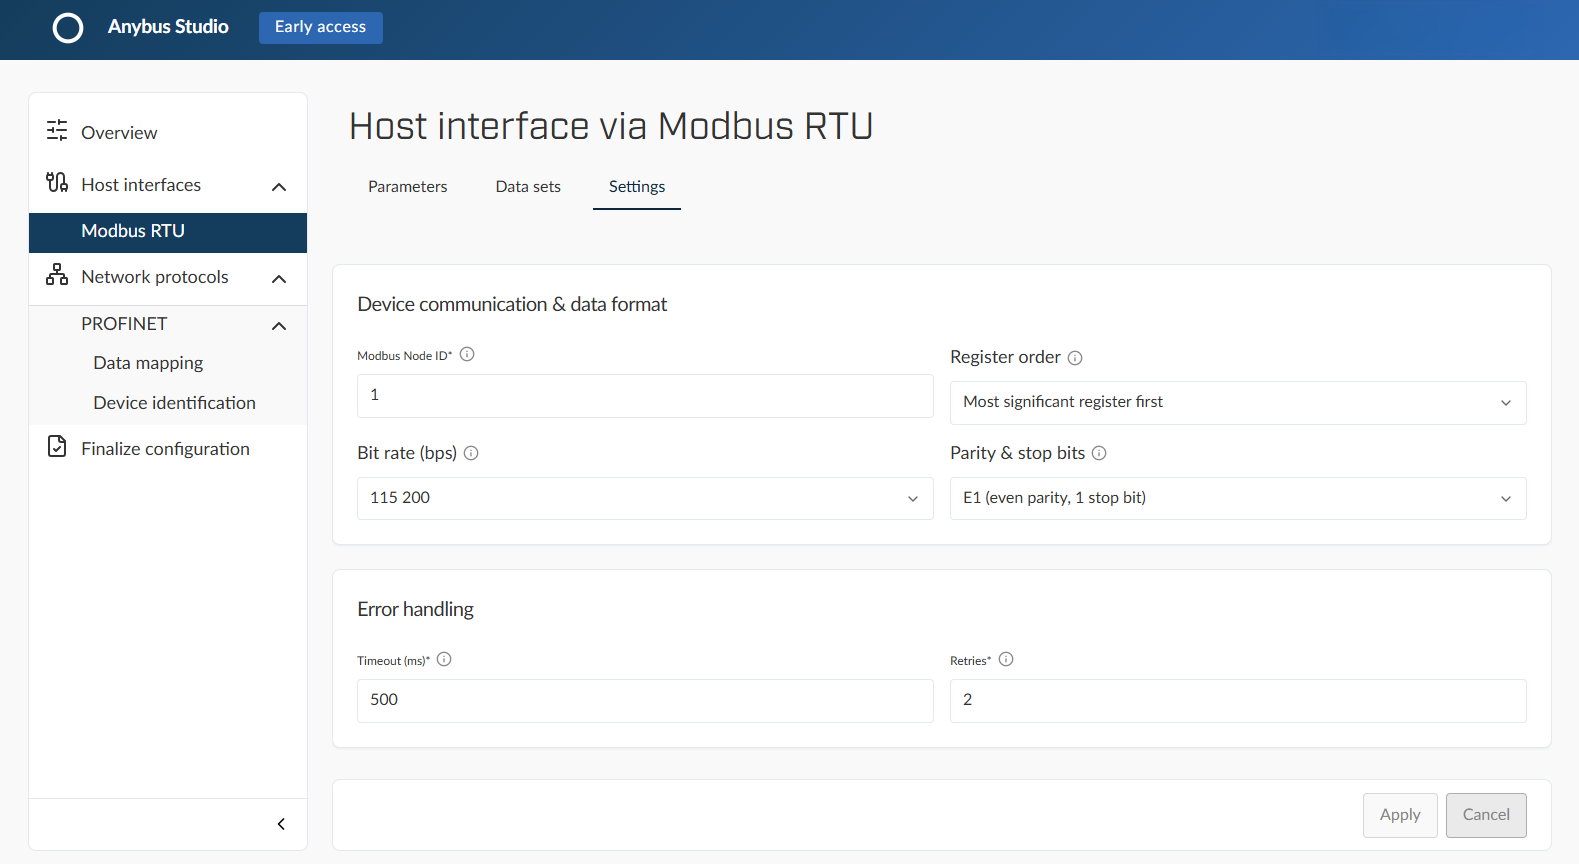Select the Settings tab

pos(637,187)
